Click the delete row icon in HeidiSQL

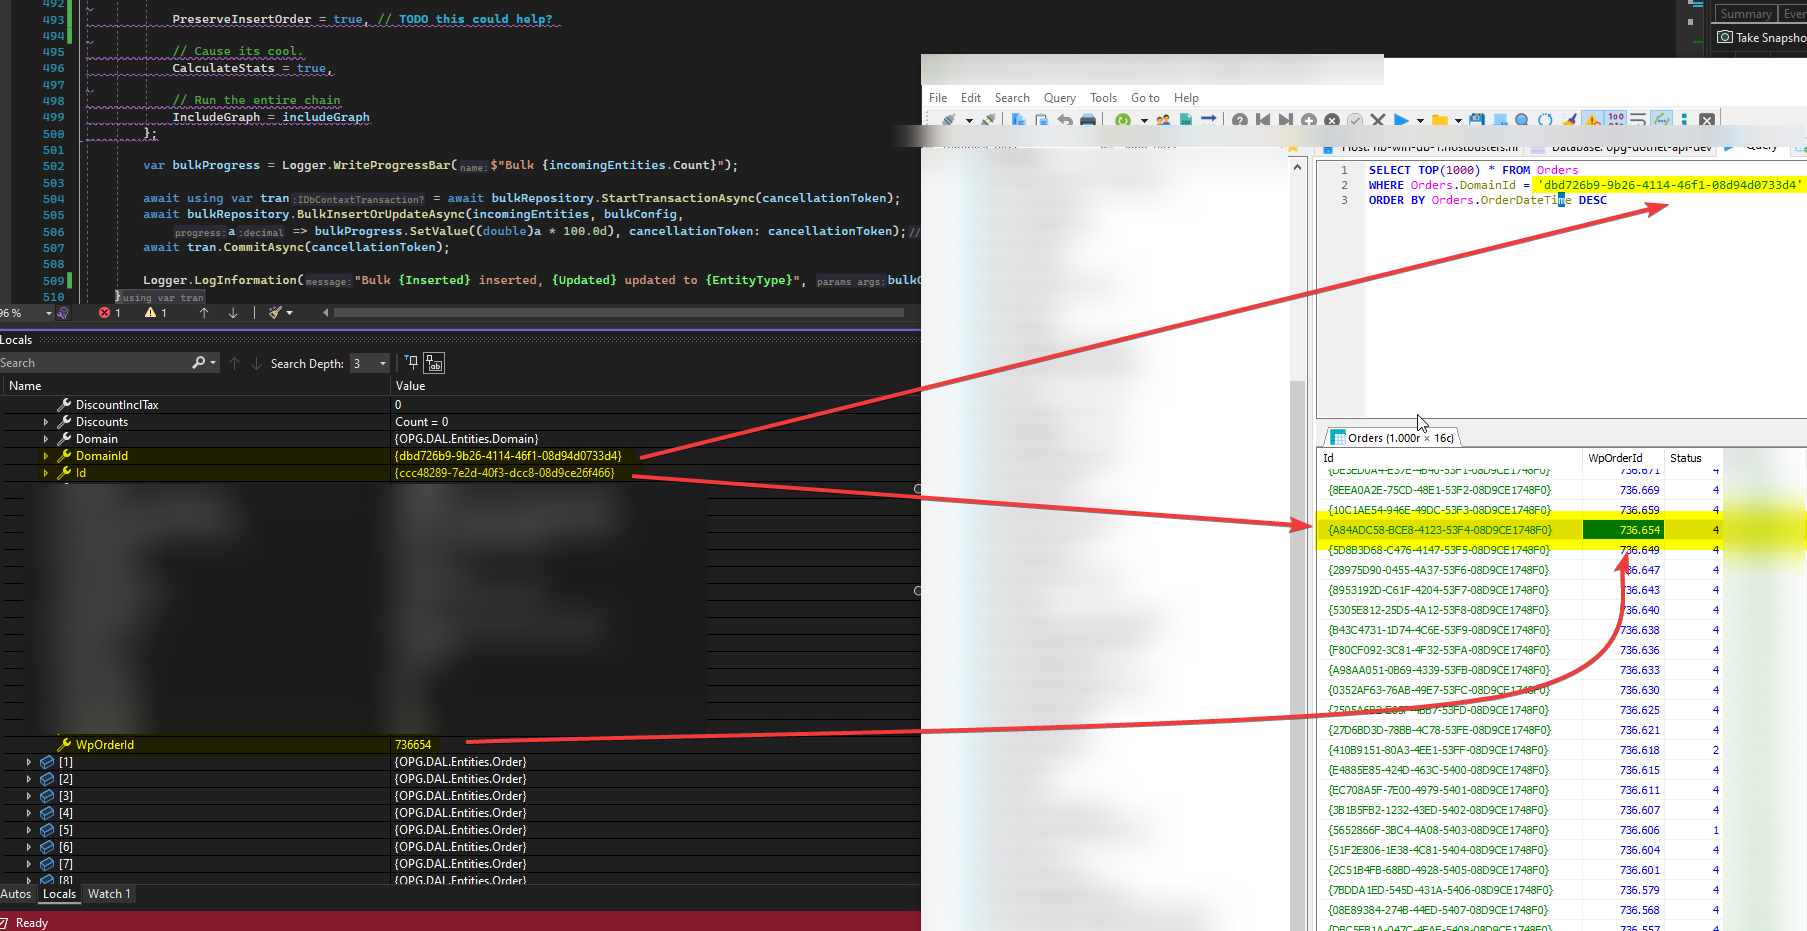1332,120
